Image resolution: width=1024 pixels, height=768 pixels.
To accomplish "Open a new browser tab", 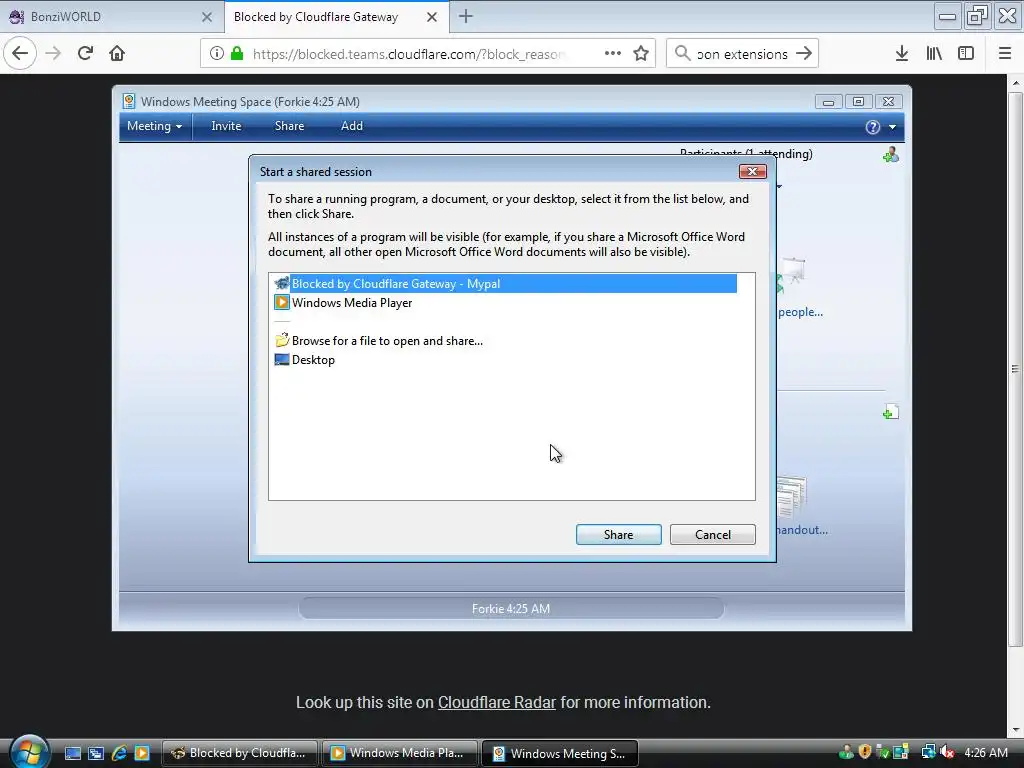I will [x=466, y=16].
